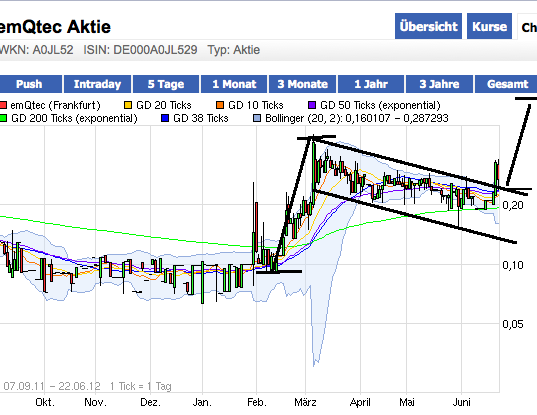Click the ISIN DE000A0JL529 text
The image size is (537, 415).
click(x=140, y=50)
